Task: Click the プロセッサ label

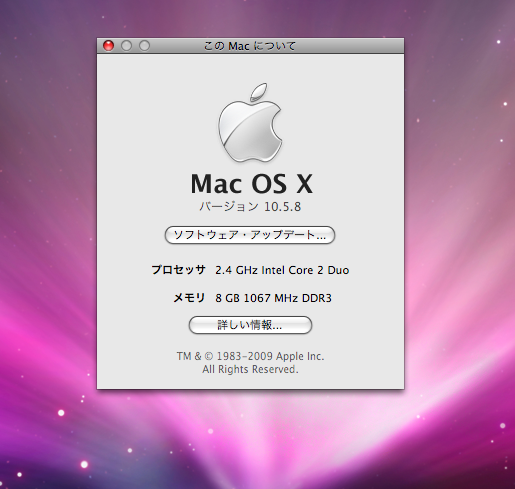Action: point(178,270)
